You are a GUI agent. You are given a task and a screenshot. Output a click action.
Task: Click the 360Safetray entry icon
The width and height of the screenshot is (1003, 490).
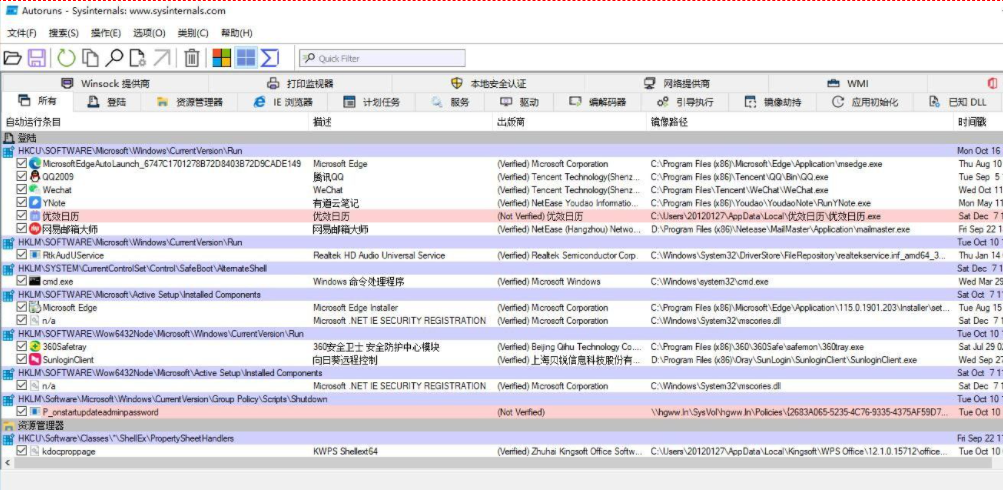point(35,347)
